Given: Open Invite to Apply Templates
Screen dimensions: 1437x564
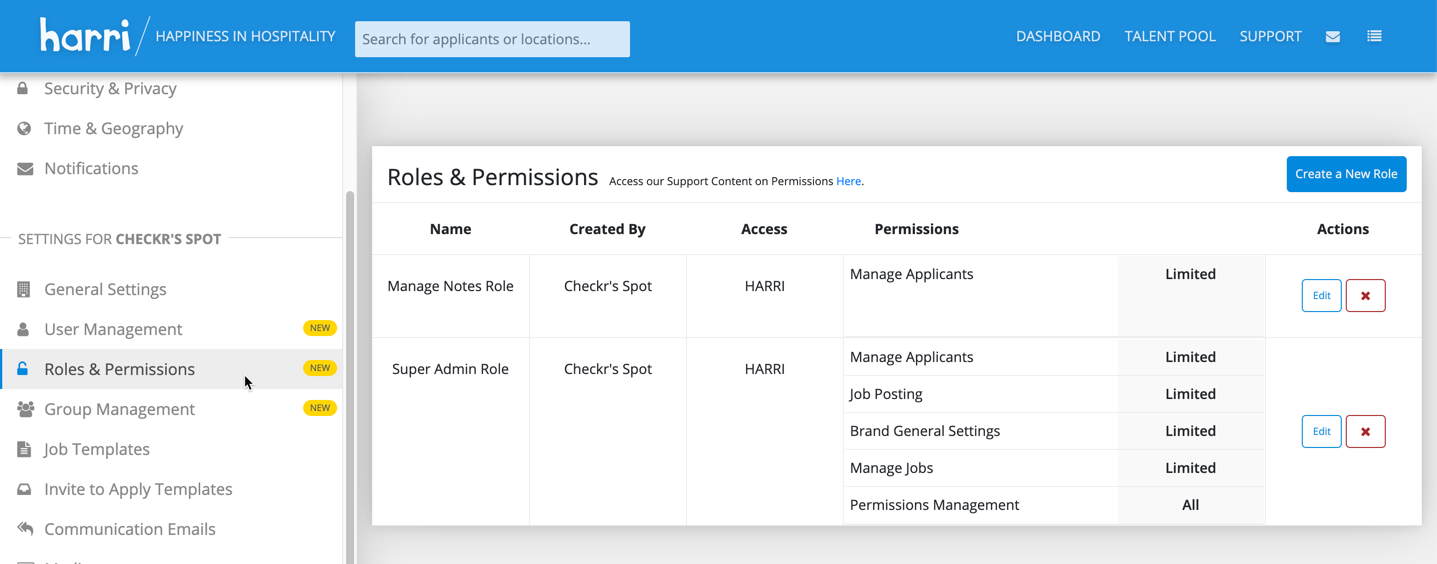Looking at the screenshot, I should tap(138, 489).
